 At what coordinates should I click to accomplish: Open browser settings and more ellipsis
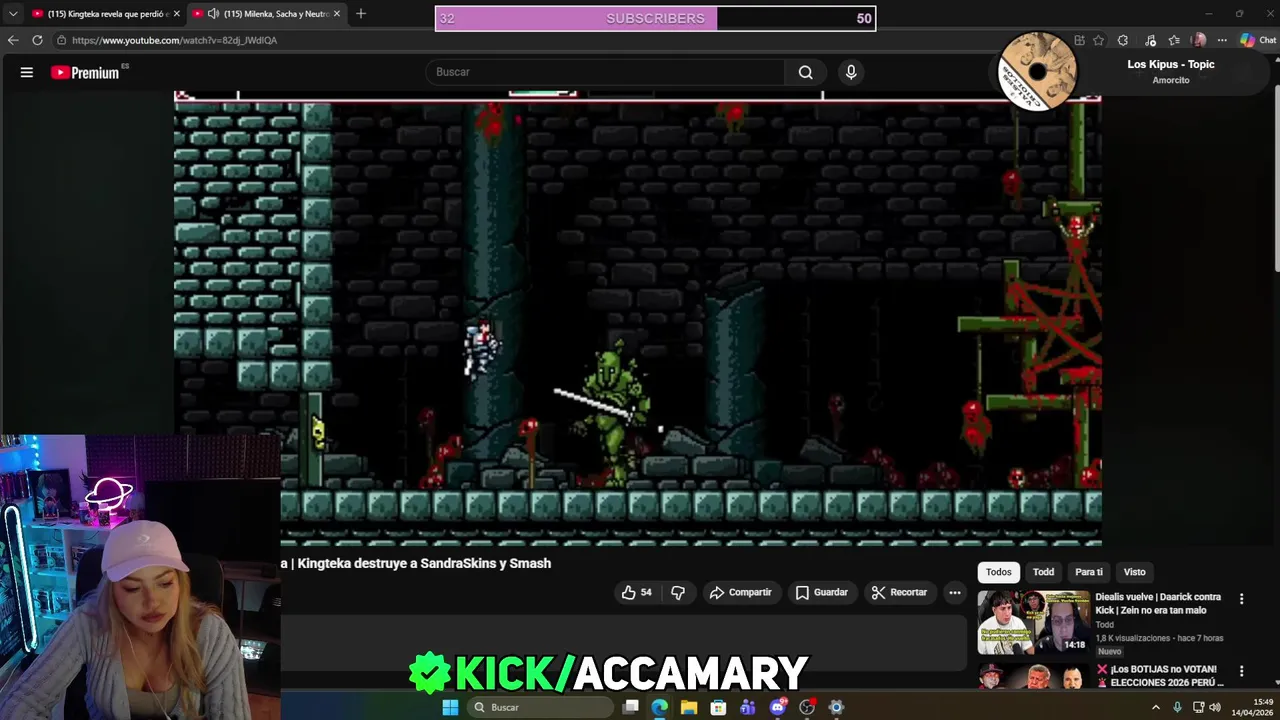(x=1222, y=40)
